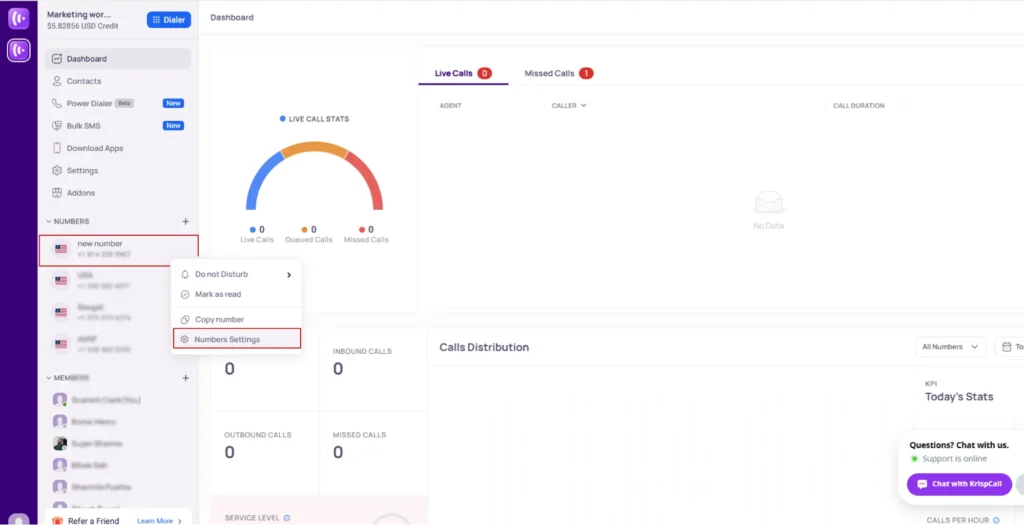Click the gear icon by Numbers Settings
Image resolution: width=1024 pixels, height=525 pixels.
(185, 340)
